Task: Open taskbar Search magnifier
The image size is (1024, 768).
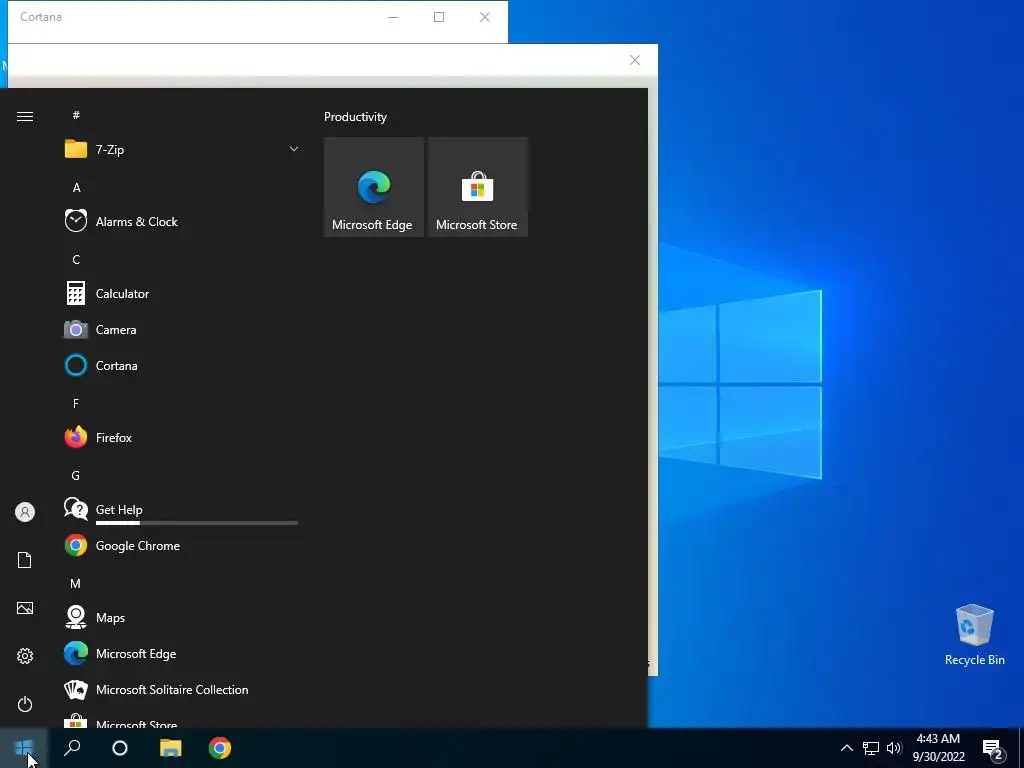Action: 72,748
